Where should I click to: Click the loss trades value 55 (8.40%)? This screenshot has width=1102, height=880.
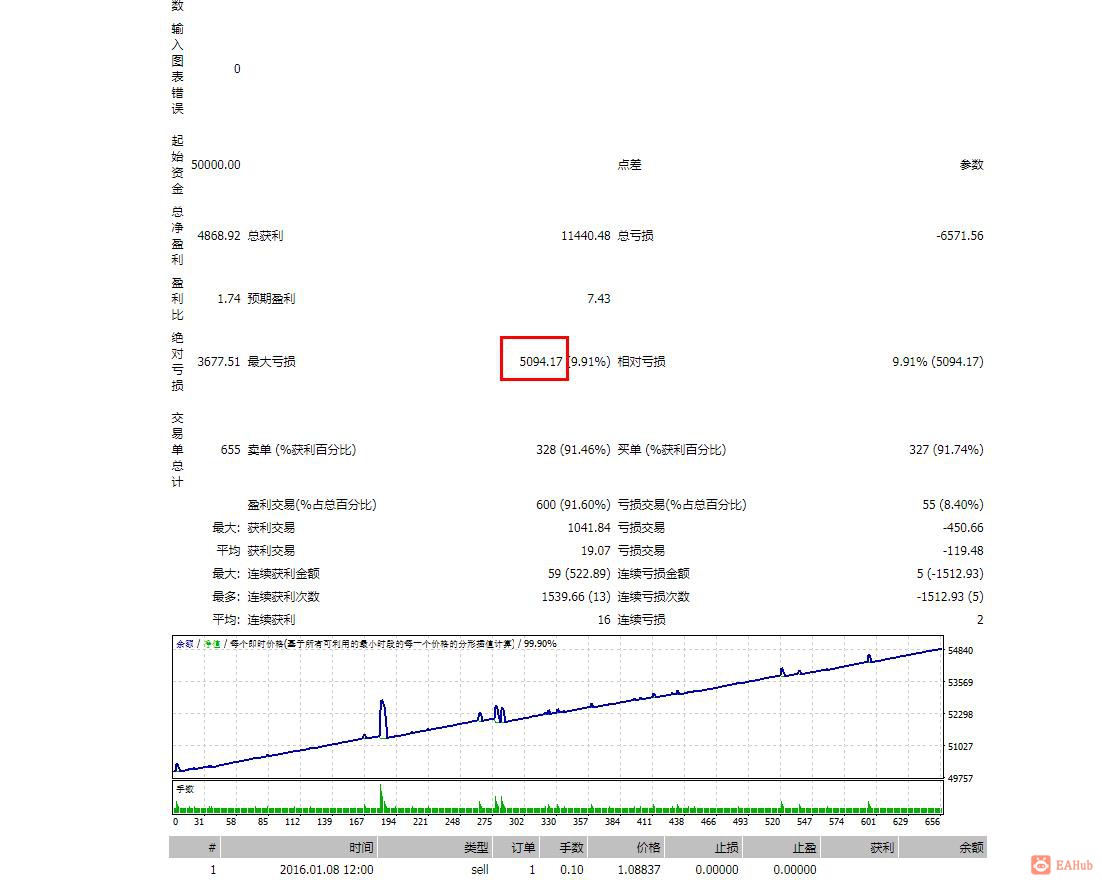tap(952, 505)
